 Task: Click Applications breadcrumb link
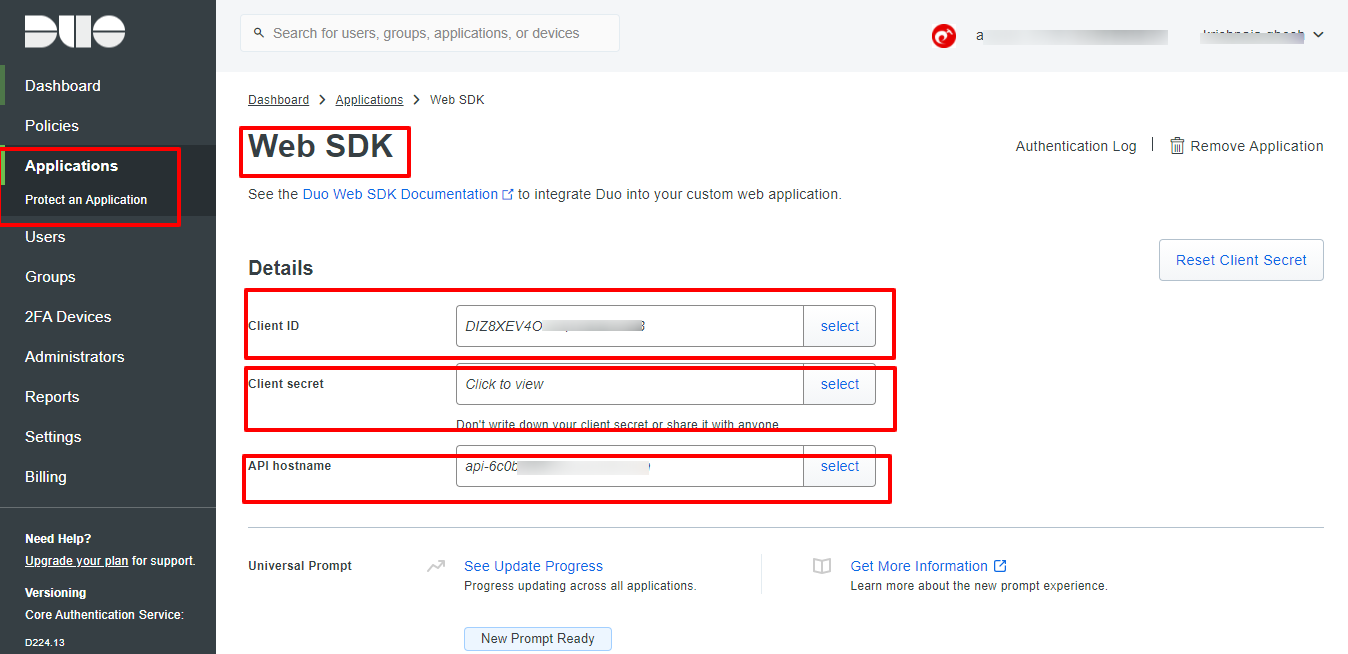click(x=369, y=100)
